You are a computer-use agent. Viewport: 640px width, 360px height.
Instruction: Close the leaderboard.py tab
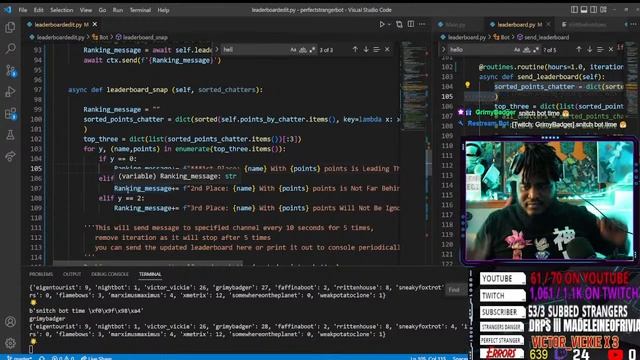(548, 24)
